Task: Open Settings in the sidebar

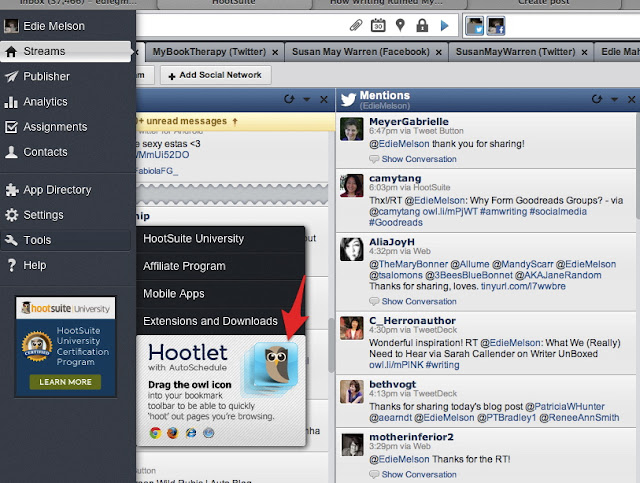Action: [x=65, y=215]
